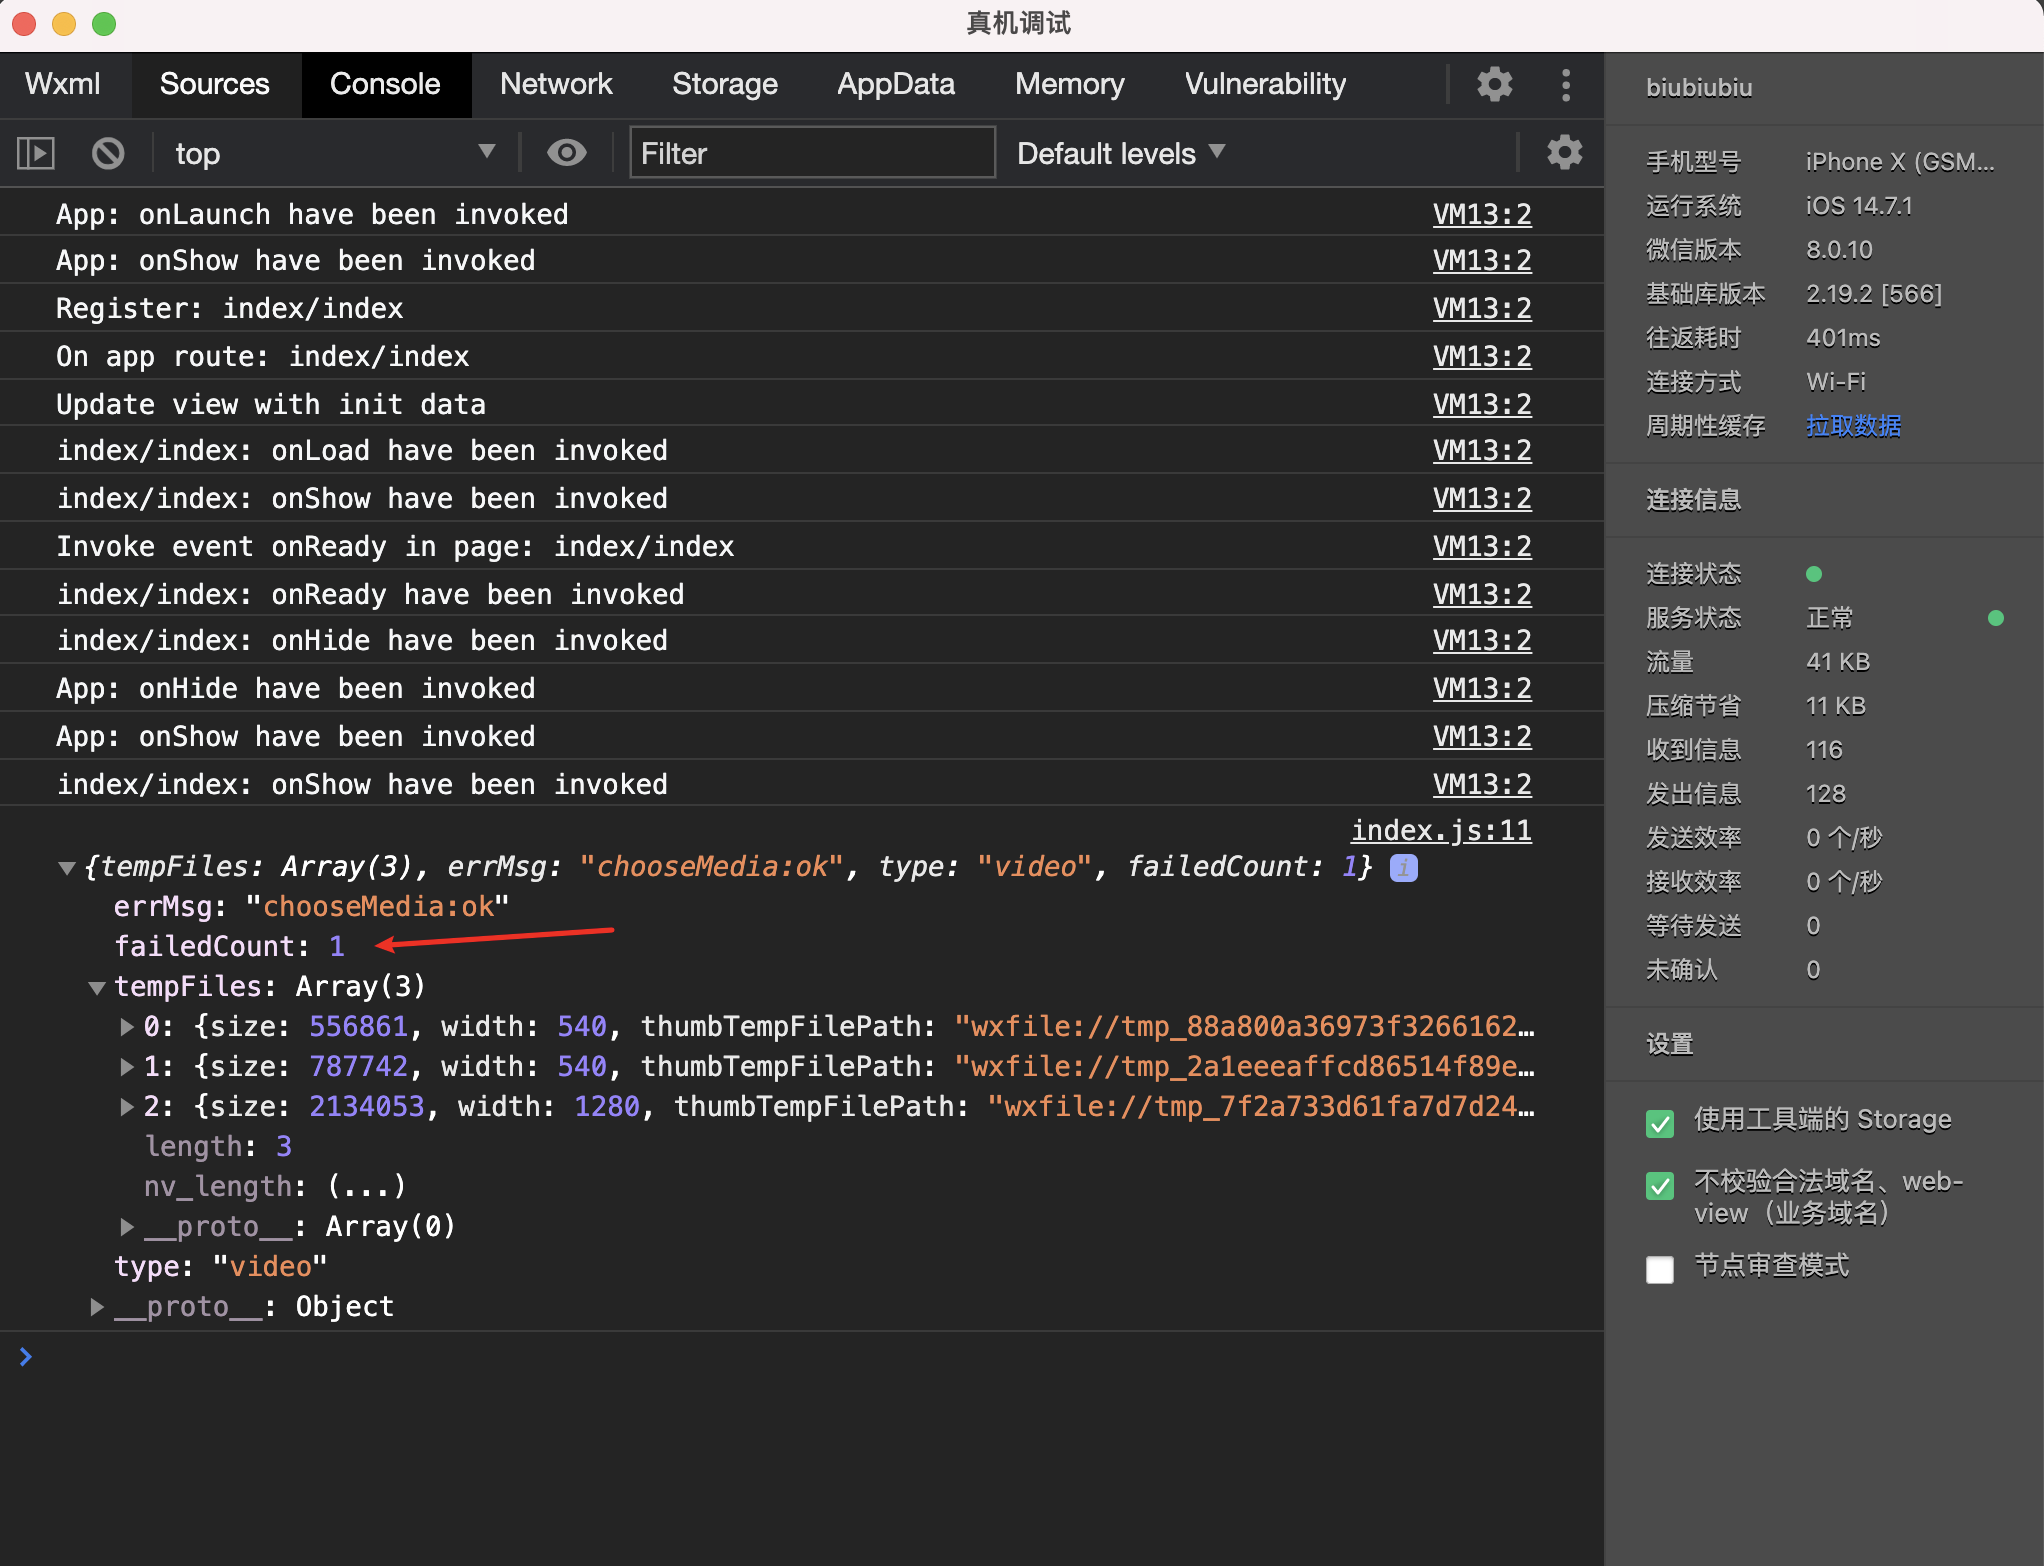This screenshot has height=1566, width=2044.
Task: Open devtools settings gear in tab bar
Action: [x=1494, y=84]
